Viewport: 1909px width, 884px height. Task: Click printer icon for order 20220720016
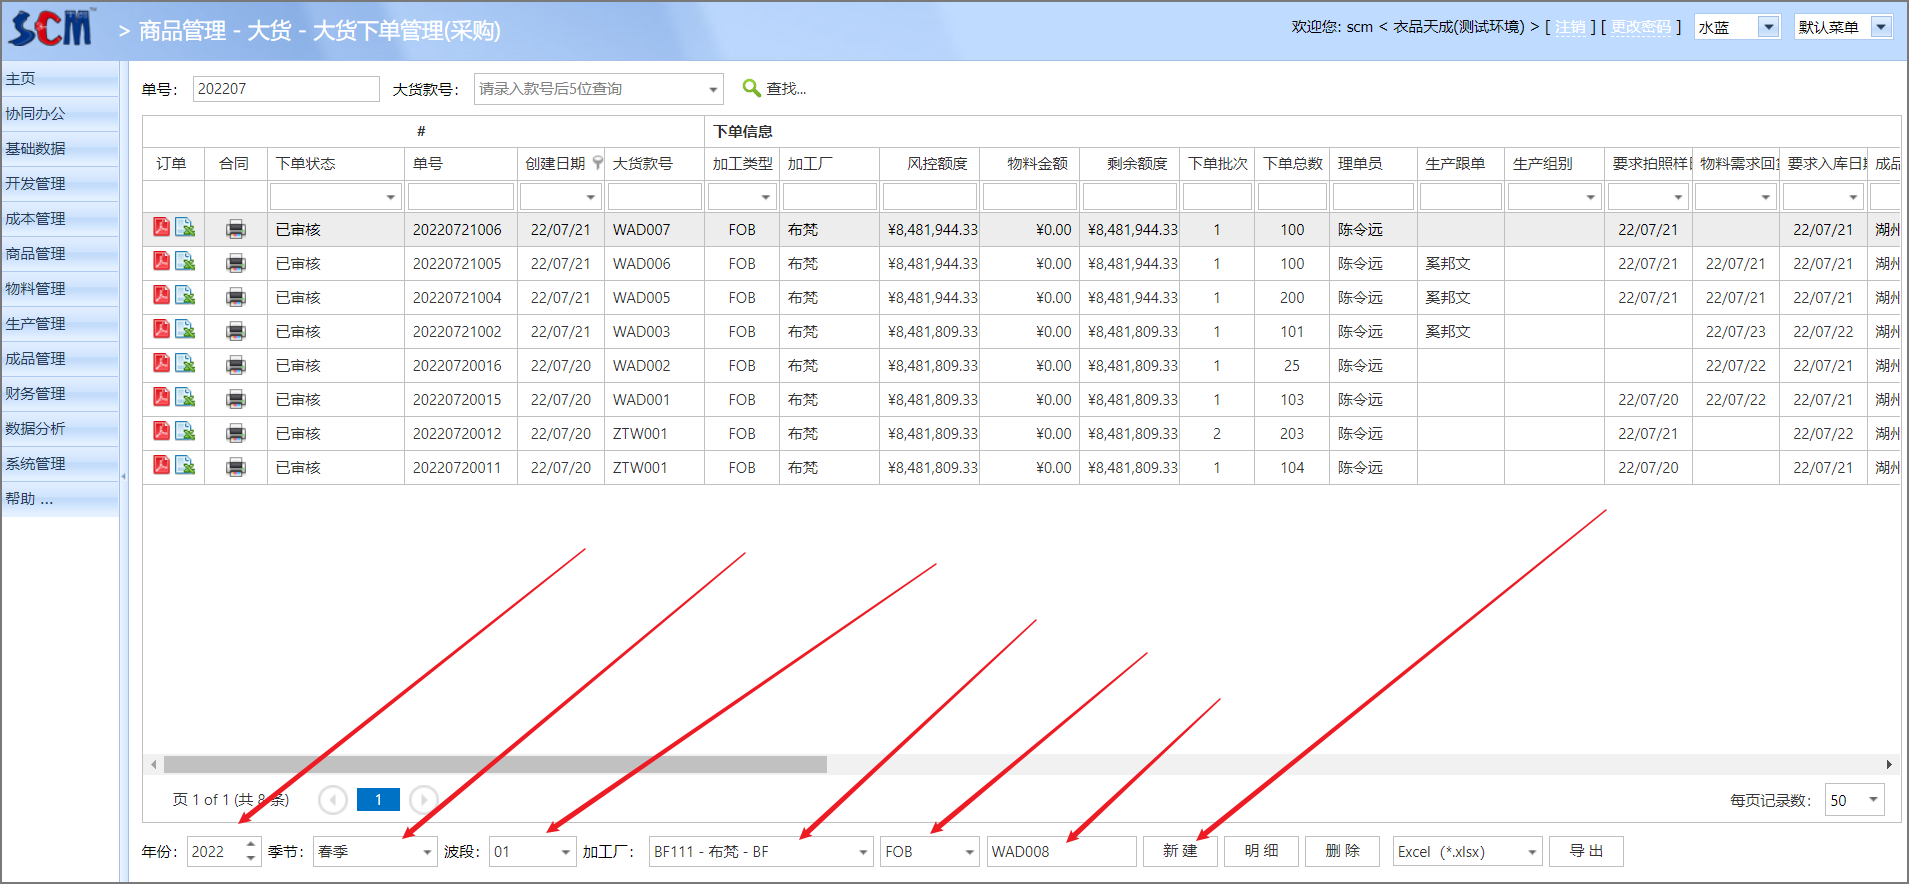pos(236,366)
